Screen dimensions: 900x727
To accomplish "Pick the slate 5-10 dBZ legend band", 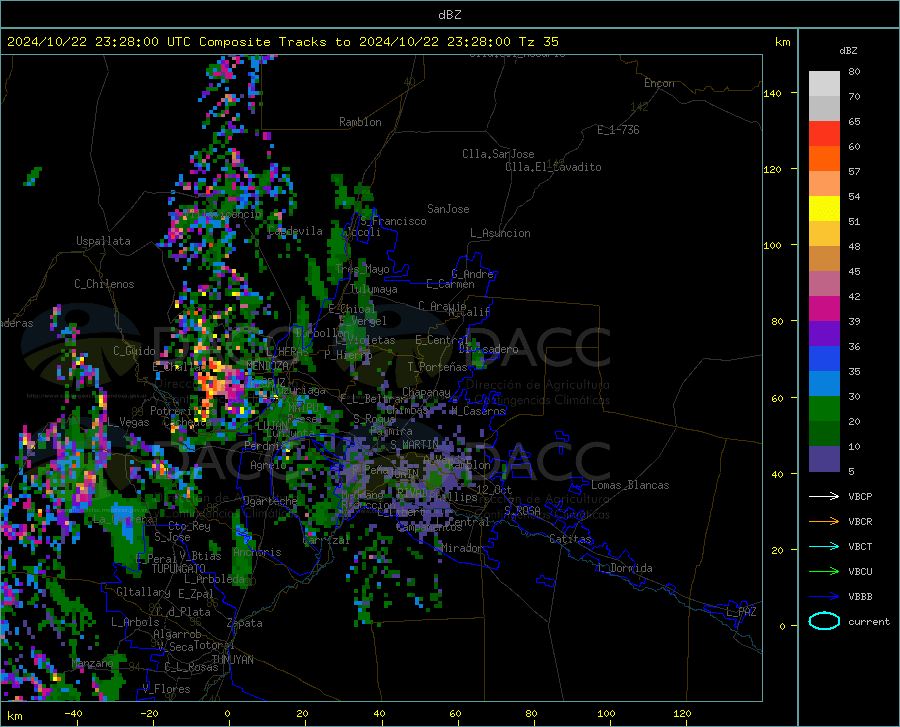I will (x=824, y=458).
